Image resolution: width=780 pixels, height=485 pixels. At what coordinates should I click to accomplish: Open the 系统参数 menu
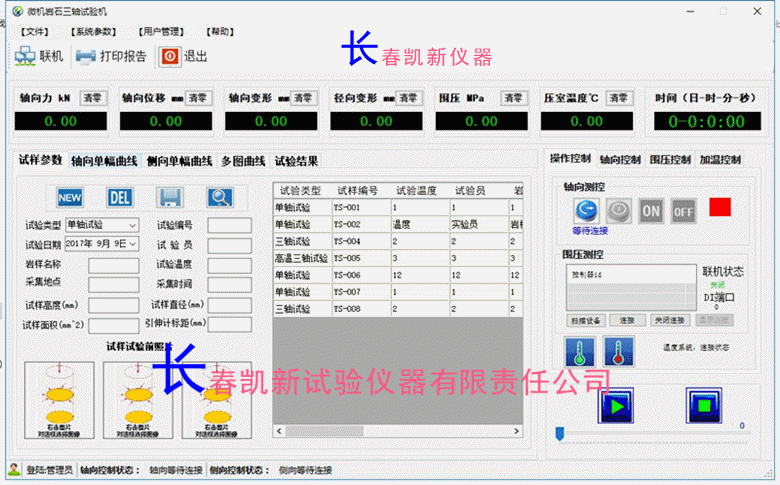[x=93, y=32]
